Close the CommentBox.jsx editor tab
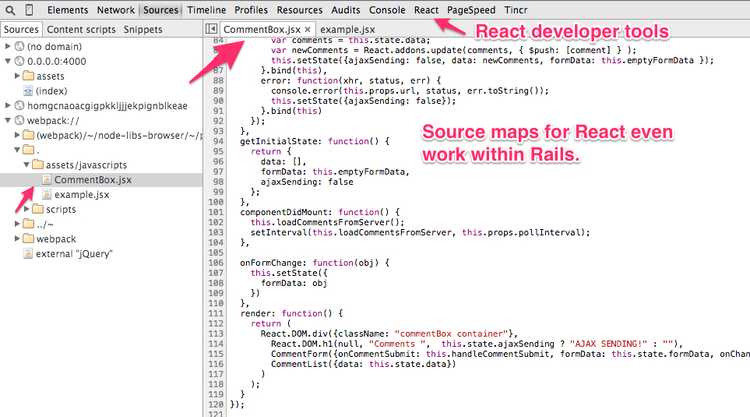 tap(308, 30)
